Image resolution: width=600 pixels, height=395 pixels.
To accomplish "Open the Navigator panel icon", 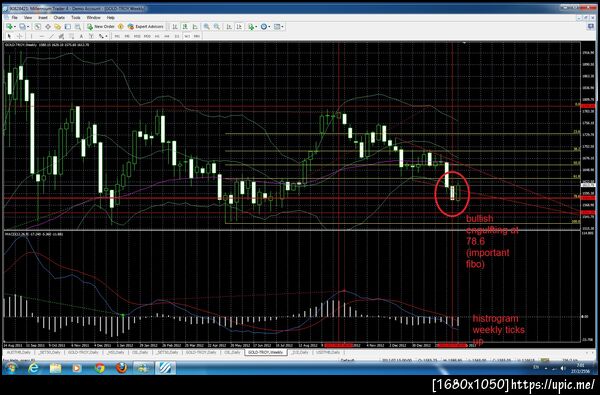I will tap(57, 26).
